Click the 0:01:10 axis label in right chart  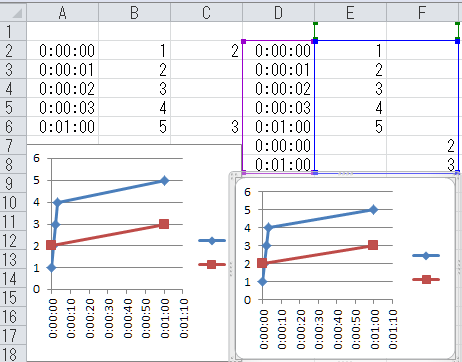[393, 329]
